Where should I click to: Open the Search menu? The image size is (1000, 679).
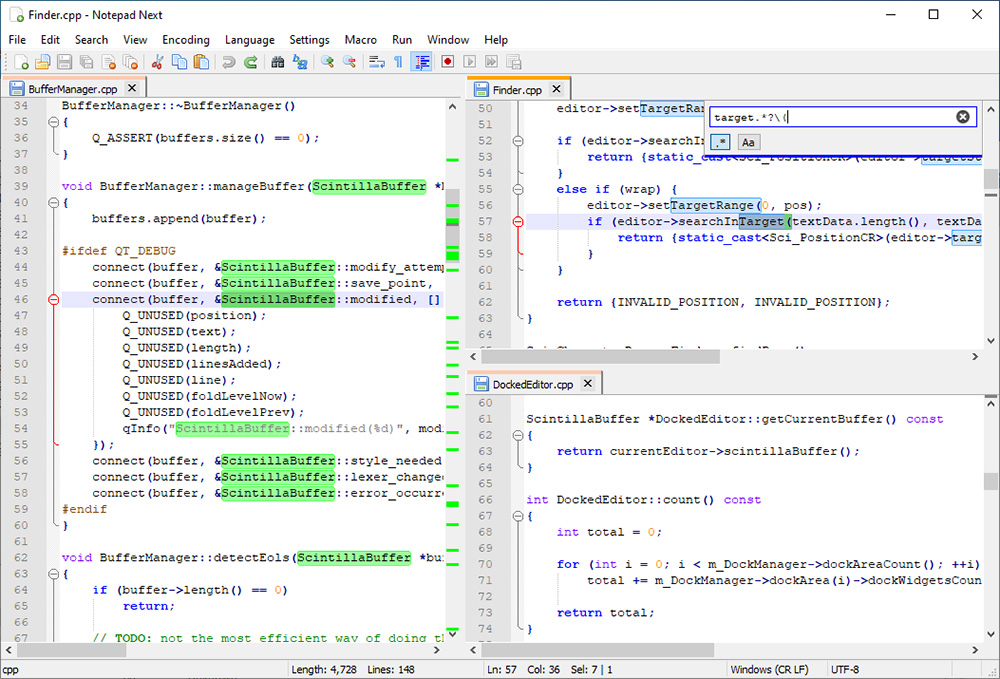tap(91, 40)
